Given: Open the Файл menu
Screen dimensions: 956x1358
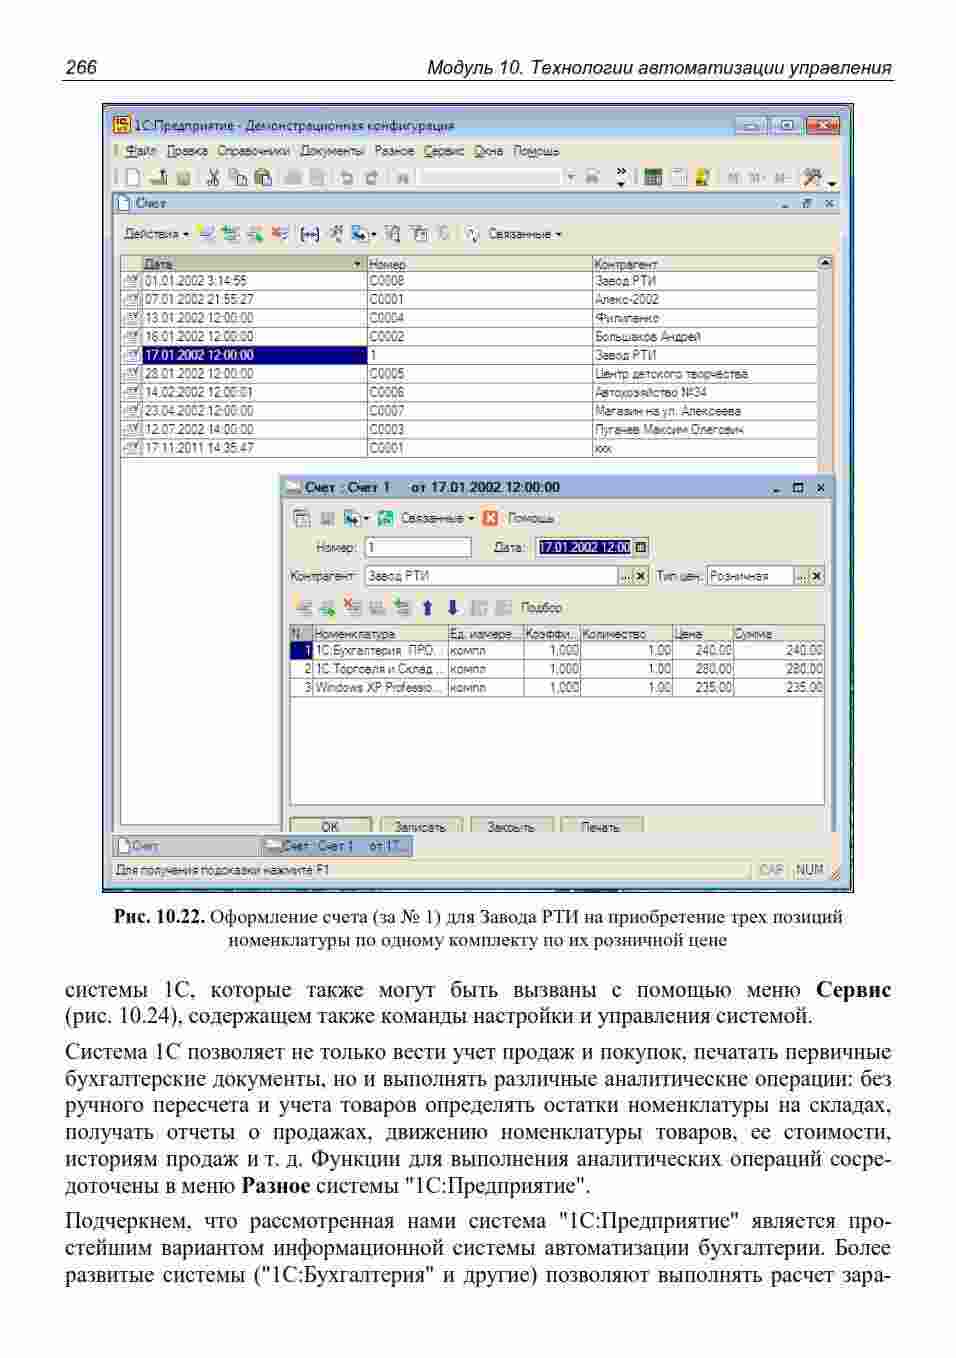Looking at the screenshot, I should click(141, 151).
